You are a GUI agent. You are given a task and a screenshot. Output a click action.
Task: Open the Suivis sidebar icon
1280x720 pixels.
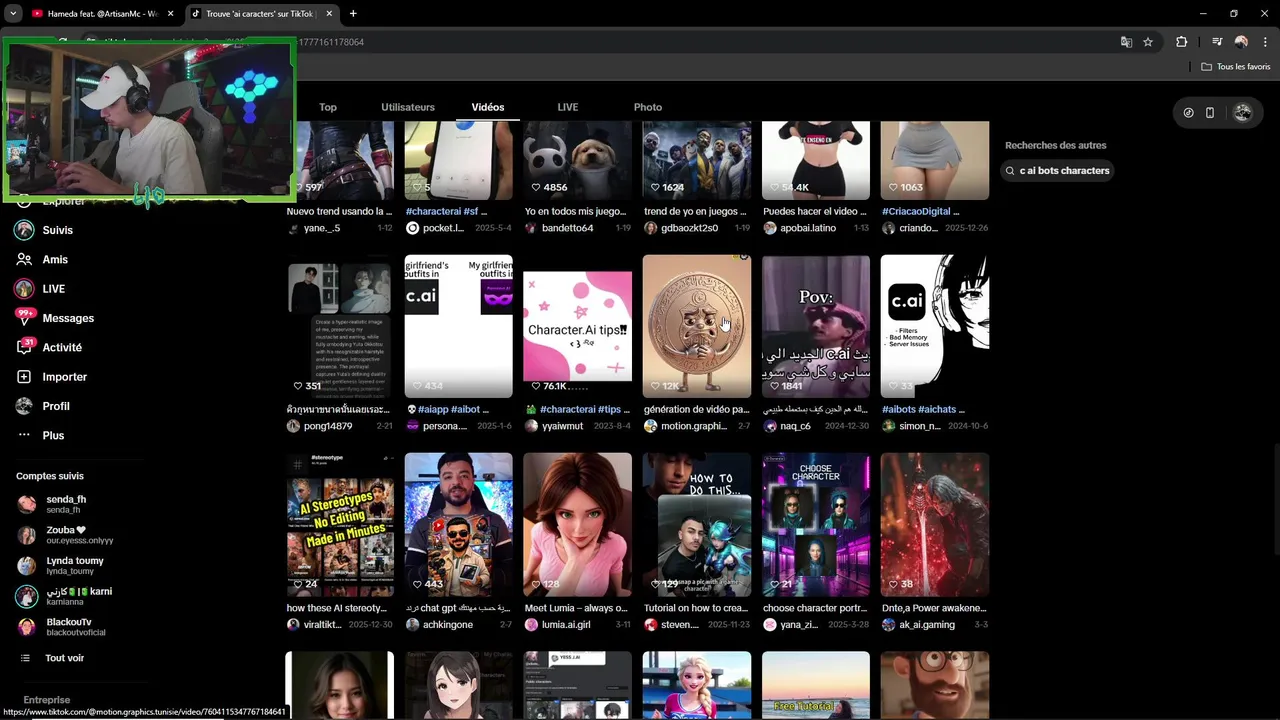(x=24, y=230)
